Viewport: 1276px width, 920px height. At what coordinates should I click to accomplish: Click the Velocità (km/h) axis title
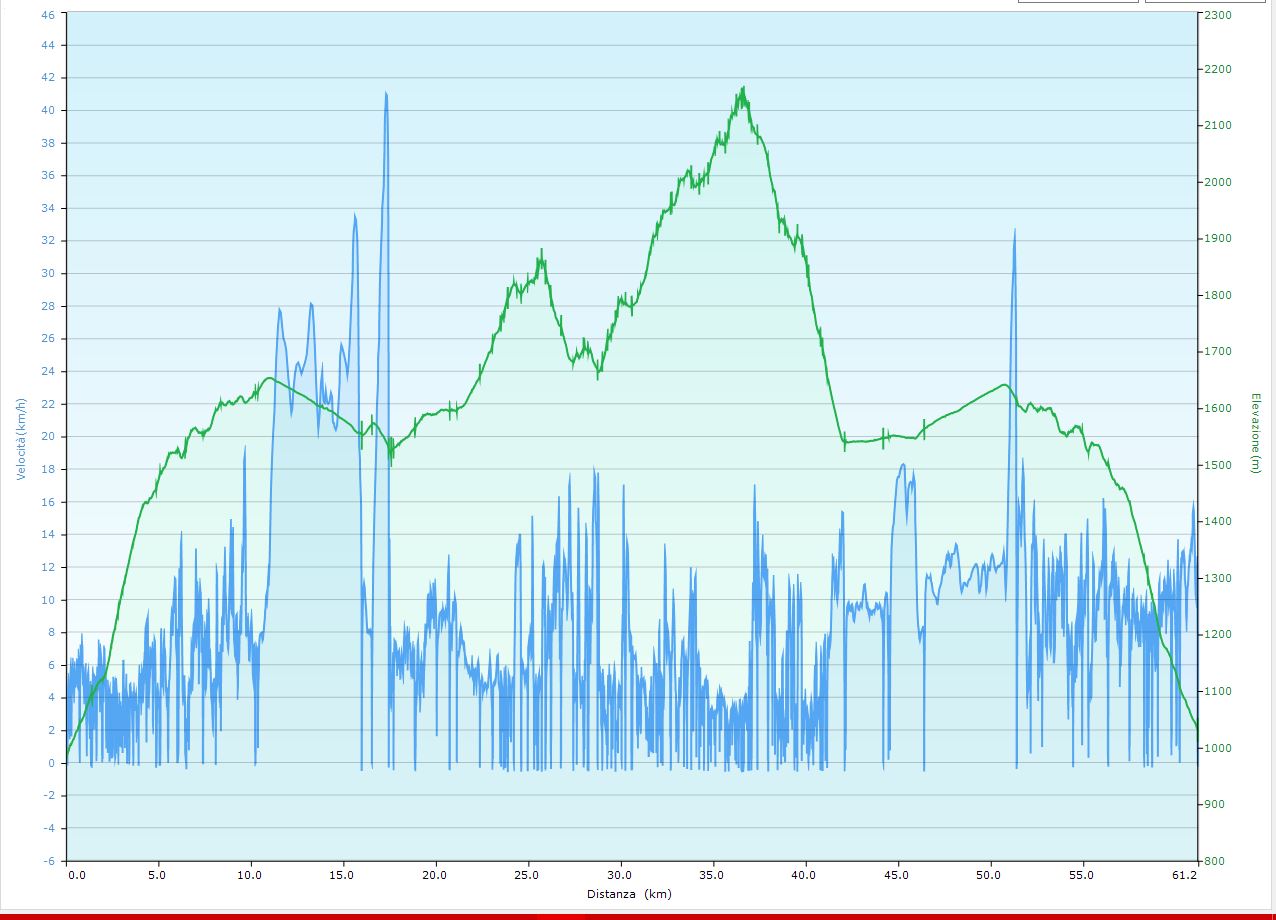tap(20, 437)
